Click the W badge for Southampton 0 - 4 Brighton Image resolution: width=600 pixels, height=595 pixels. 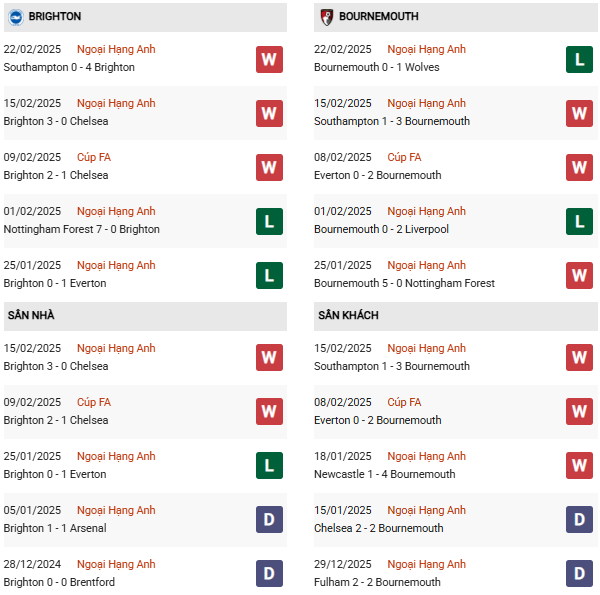tap(269, 60)
